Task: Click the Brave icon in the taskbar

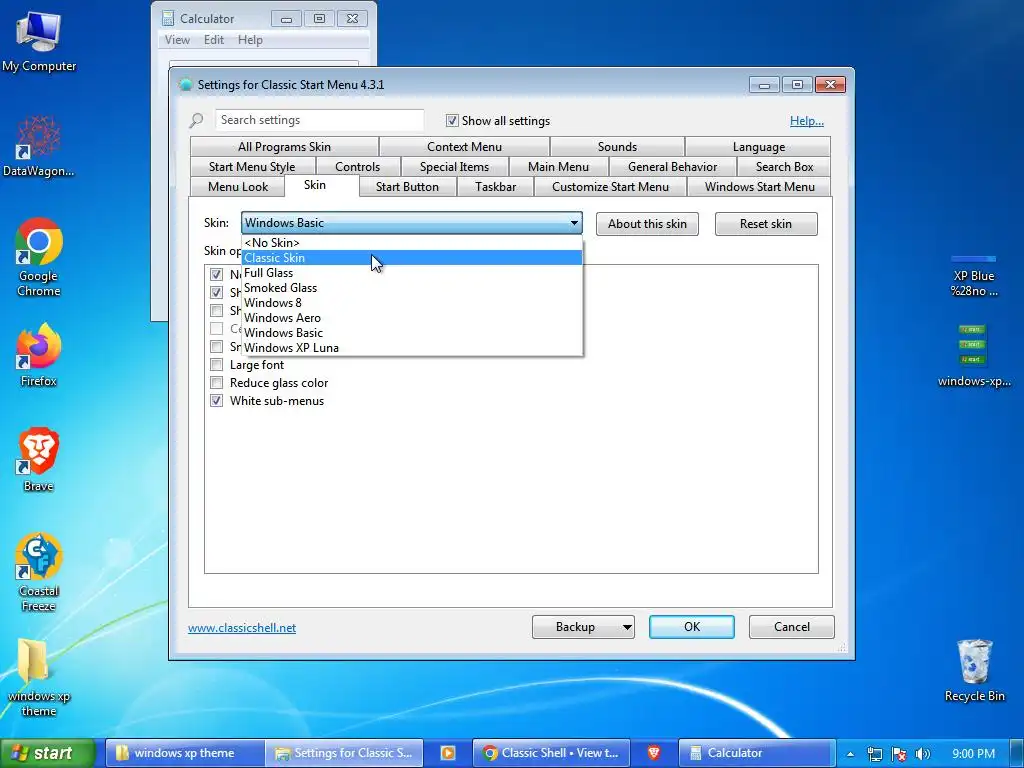Action: [654, 752]
